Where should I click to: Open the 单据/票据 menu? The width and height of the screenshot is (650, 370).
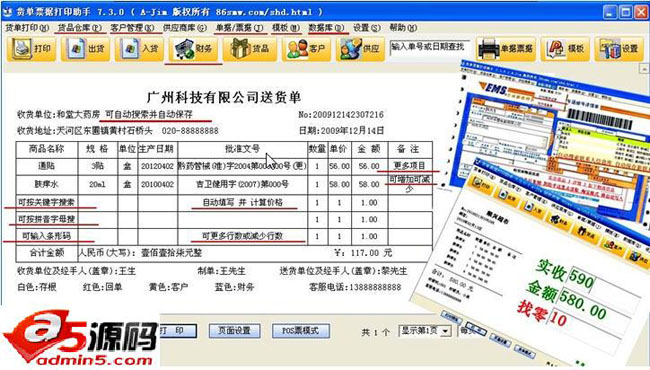pos(239,28)
